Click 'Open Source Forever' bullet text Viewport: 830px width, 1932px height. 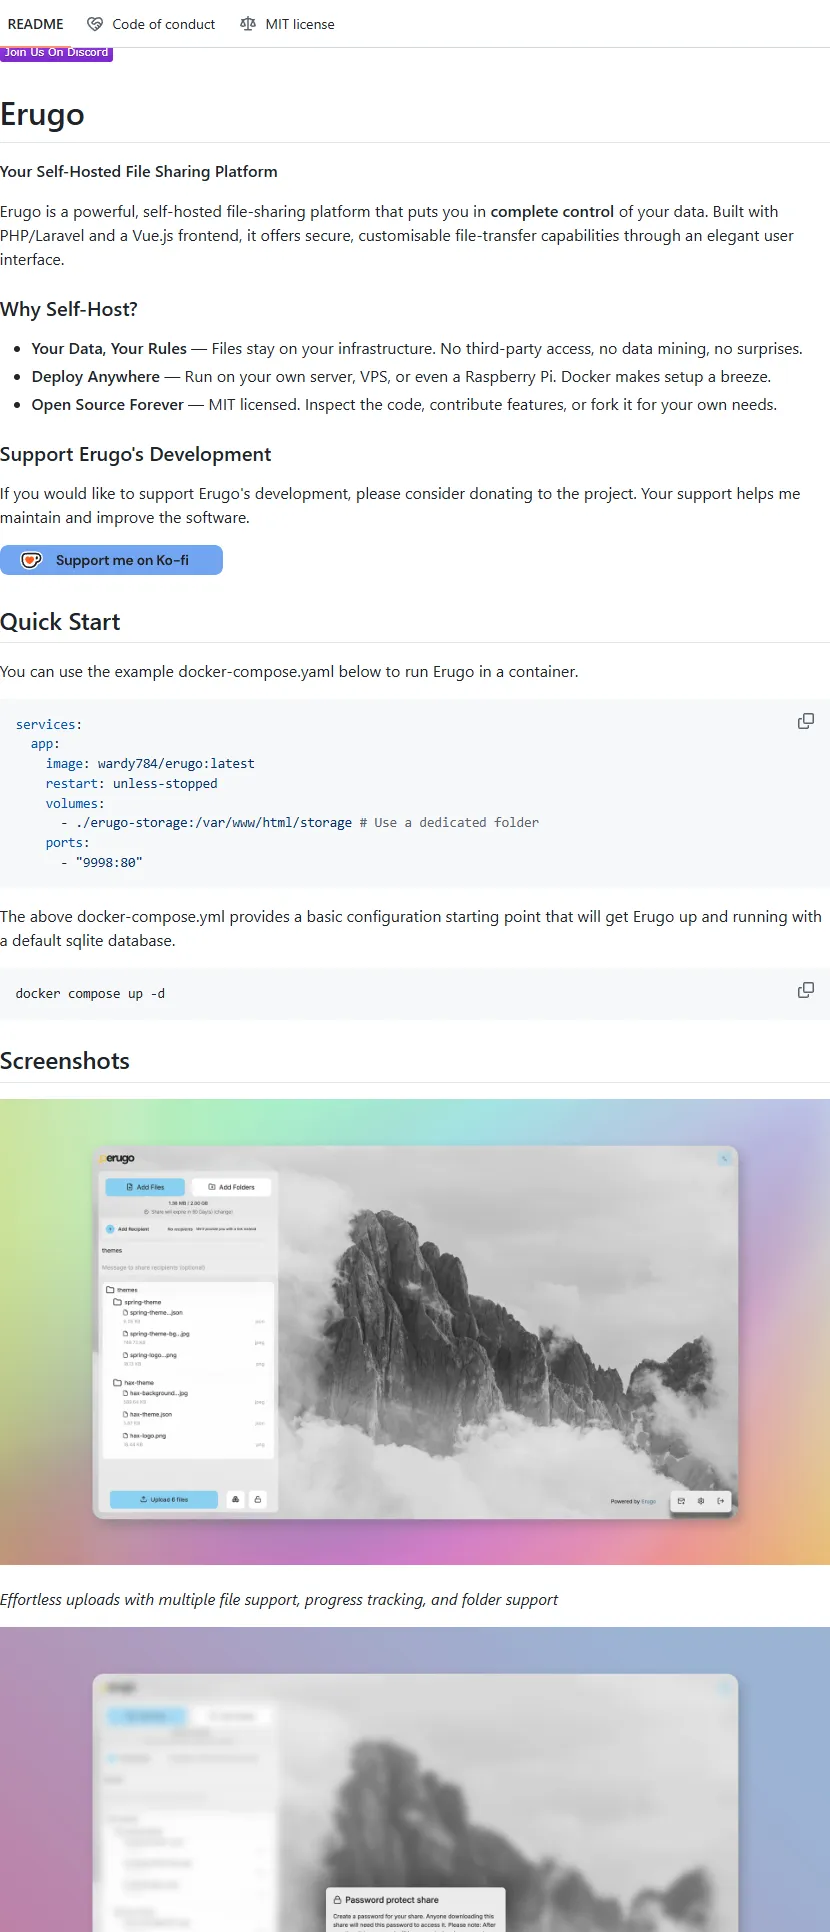coord(107,405)
